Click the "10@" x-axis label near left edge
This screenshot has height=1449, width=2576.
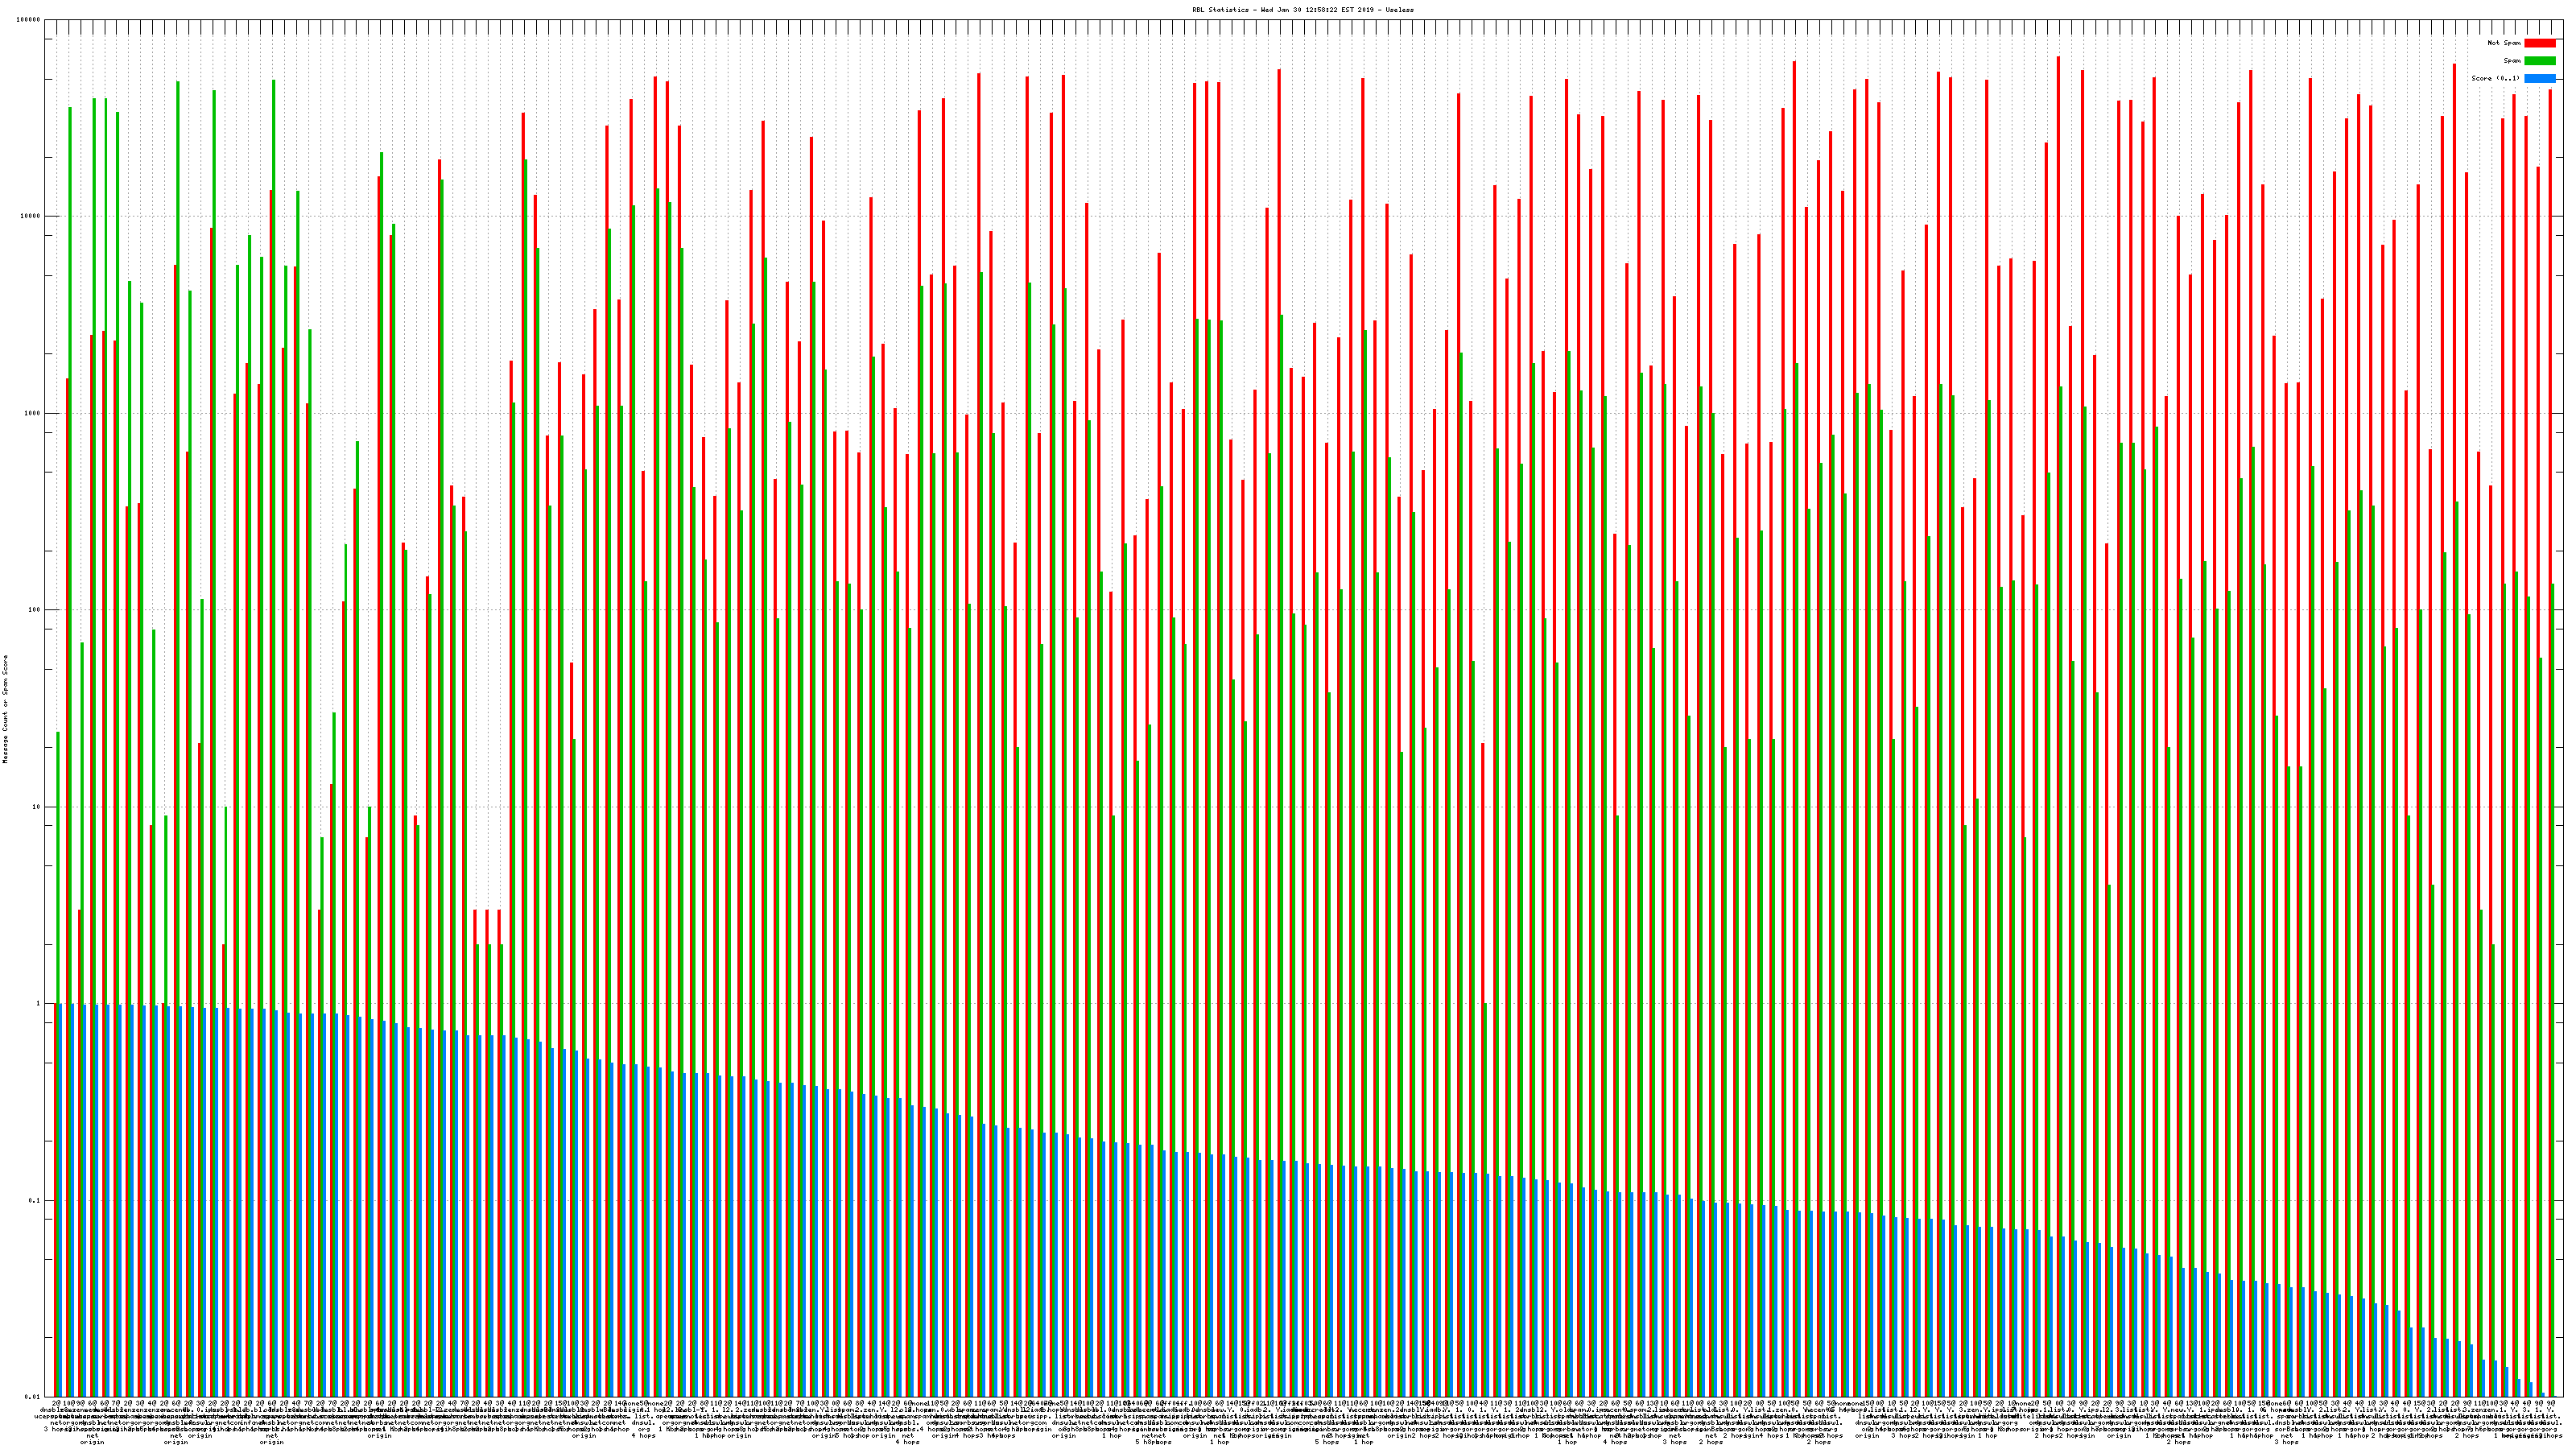(69, 1404)
